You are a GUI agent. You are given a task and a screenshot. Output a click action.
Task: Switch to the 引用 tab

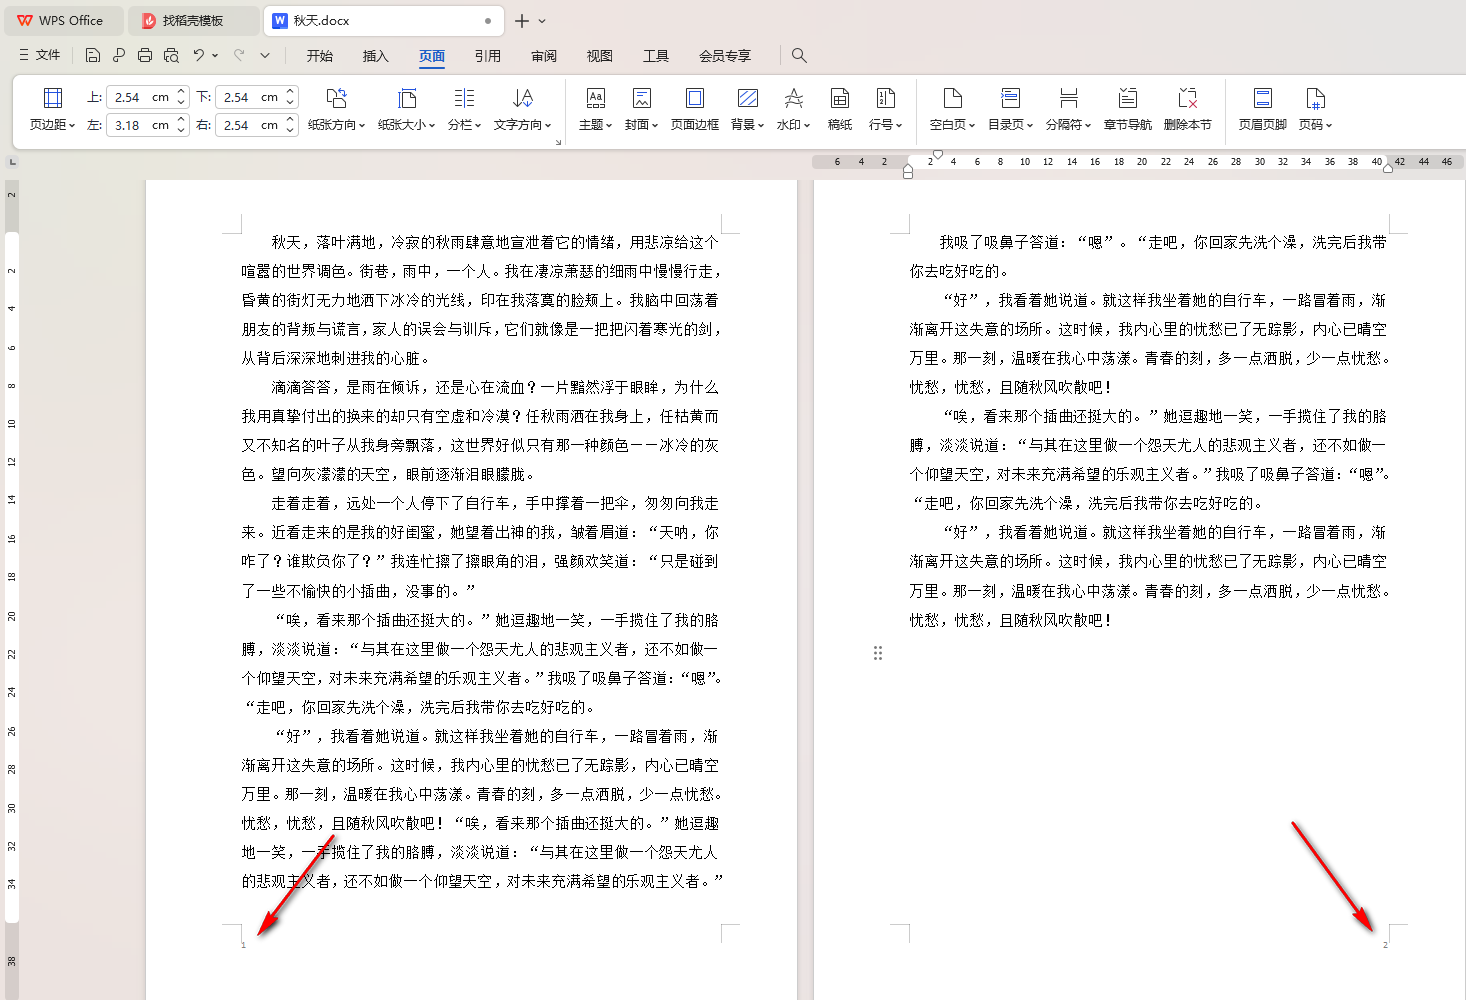click(488, 56)
